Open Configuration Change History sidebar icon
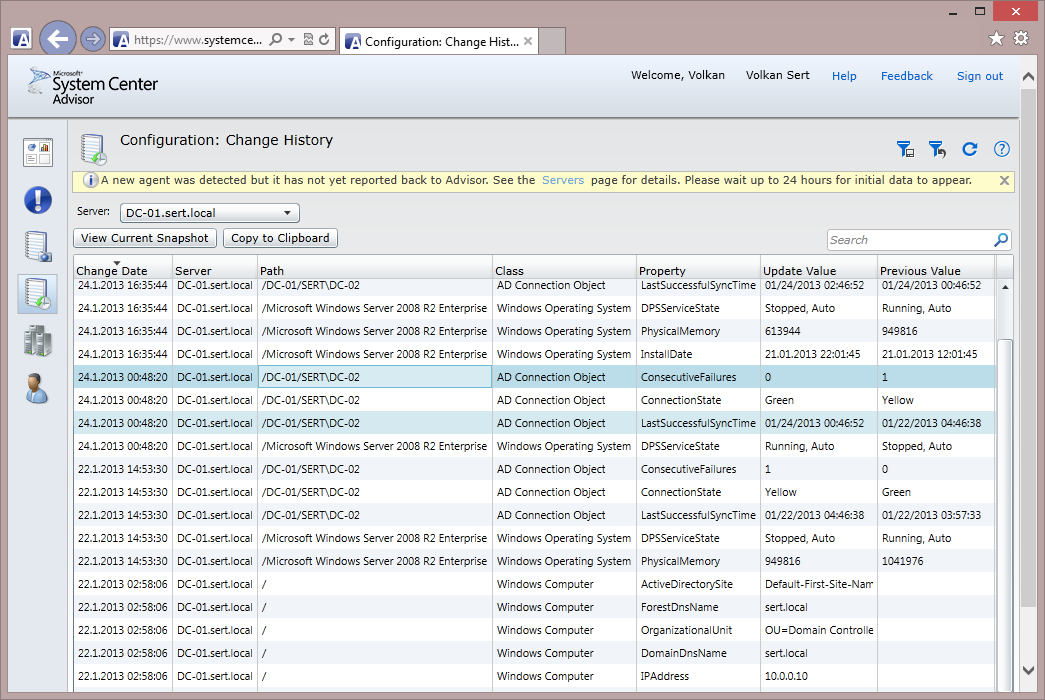Viewport: 1045px width, 700px height. pyautogui.click(x=38, y=294)
